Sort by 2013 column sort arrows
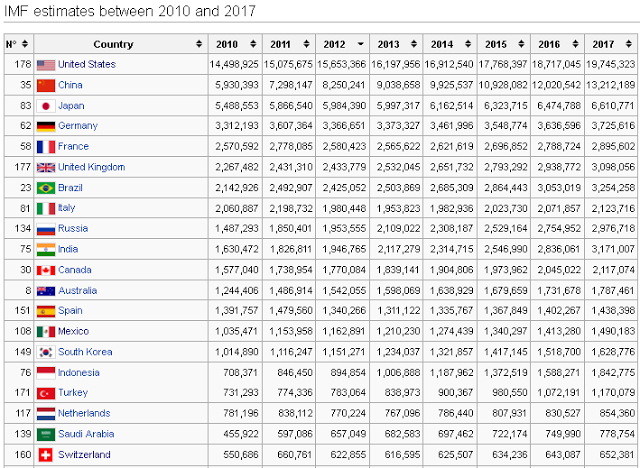This screenshot has width=640, height=468. [414, 44]
